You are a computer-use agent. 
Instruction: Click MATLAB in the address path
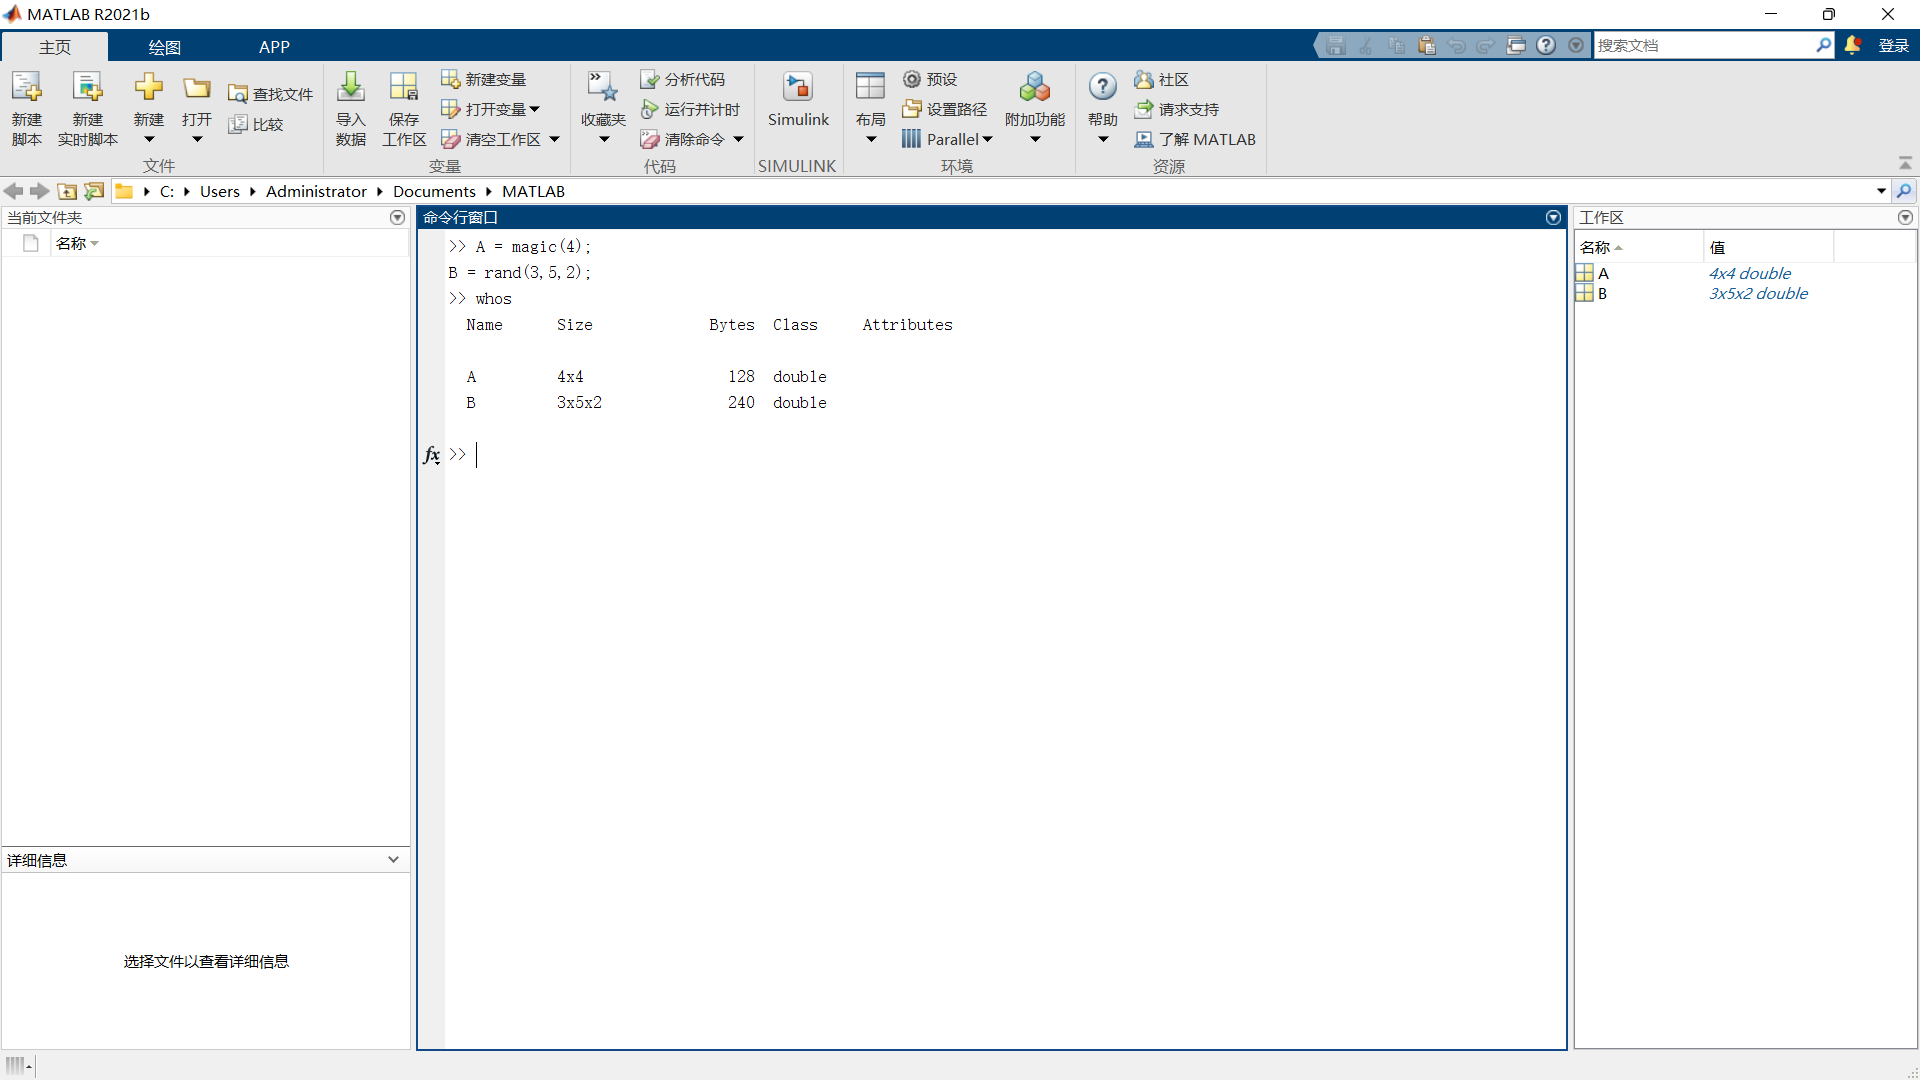[533, 191]
